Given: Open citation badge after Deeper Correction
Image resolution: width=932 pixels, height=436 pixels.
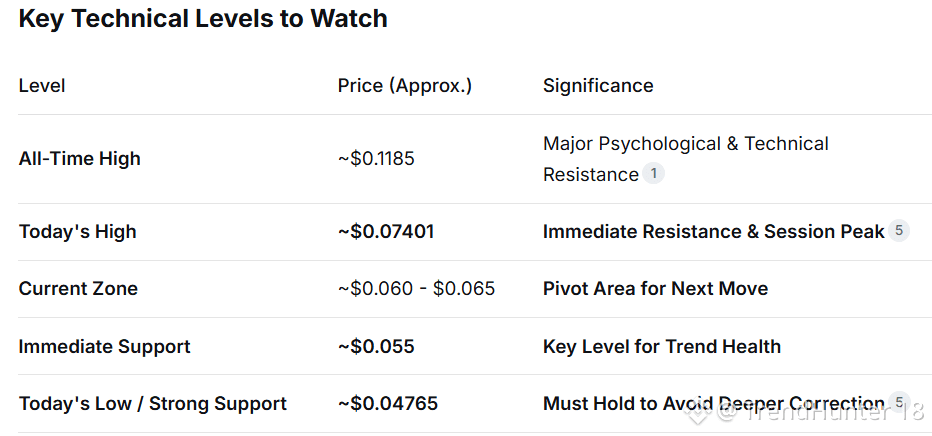Looking at the screenshot, I should [x=899, y=402].
